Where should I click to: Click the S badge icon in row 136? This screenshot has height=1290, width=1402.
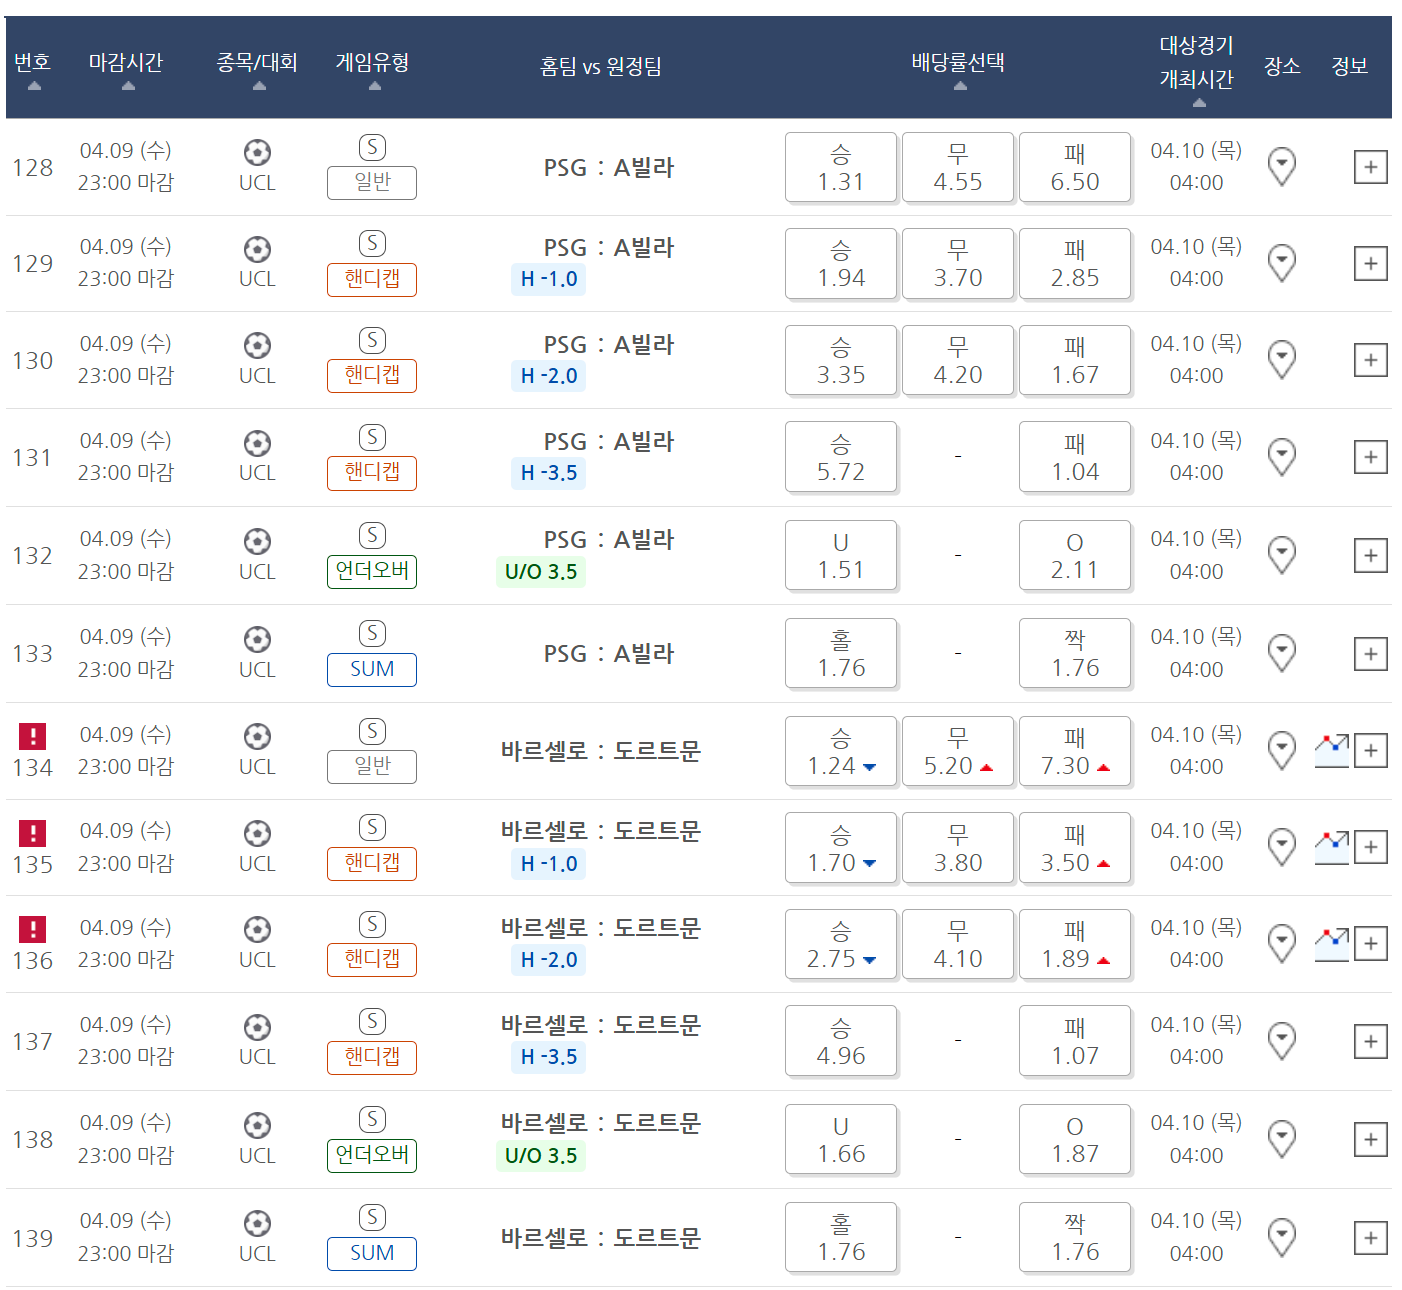coord(372,925)
